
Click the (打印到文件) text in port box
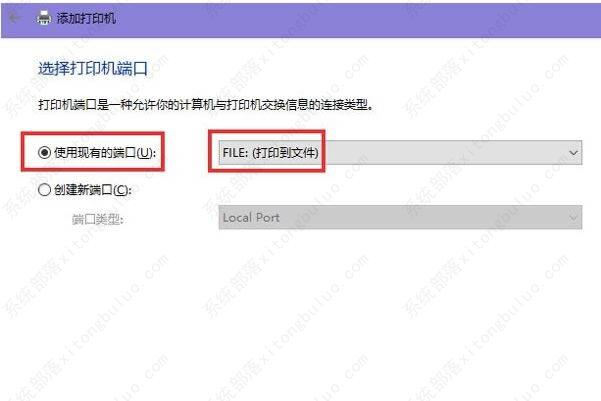[x=285, y=153]
